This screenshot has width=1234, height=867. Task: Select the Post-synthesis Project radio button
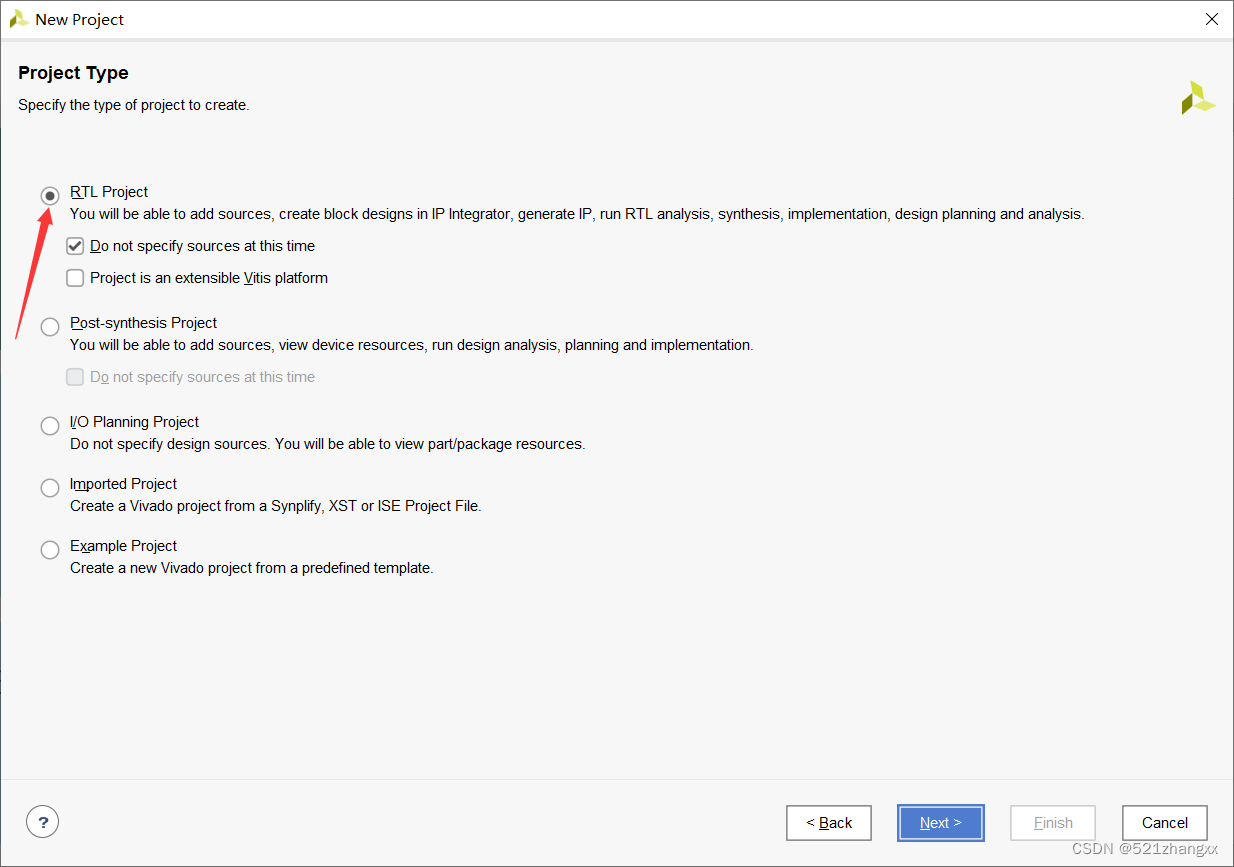point(50,326)
